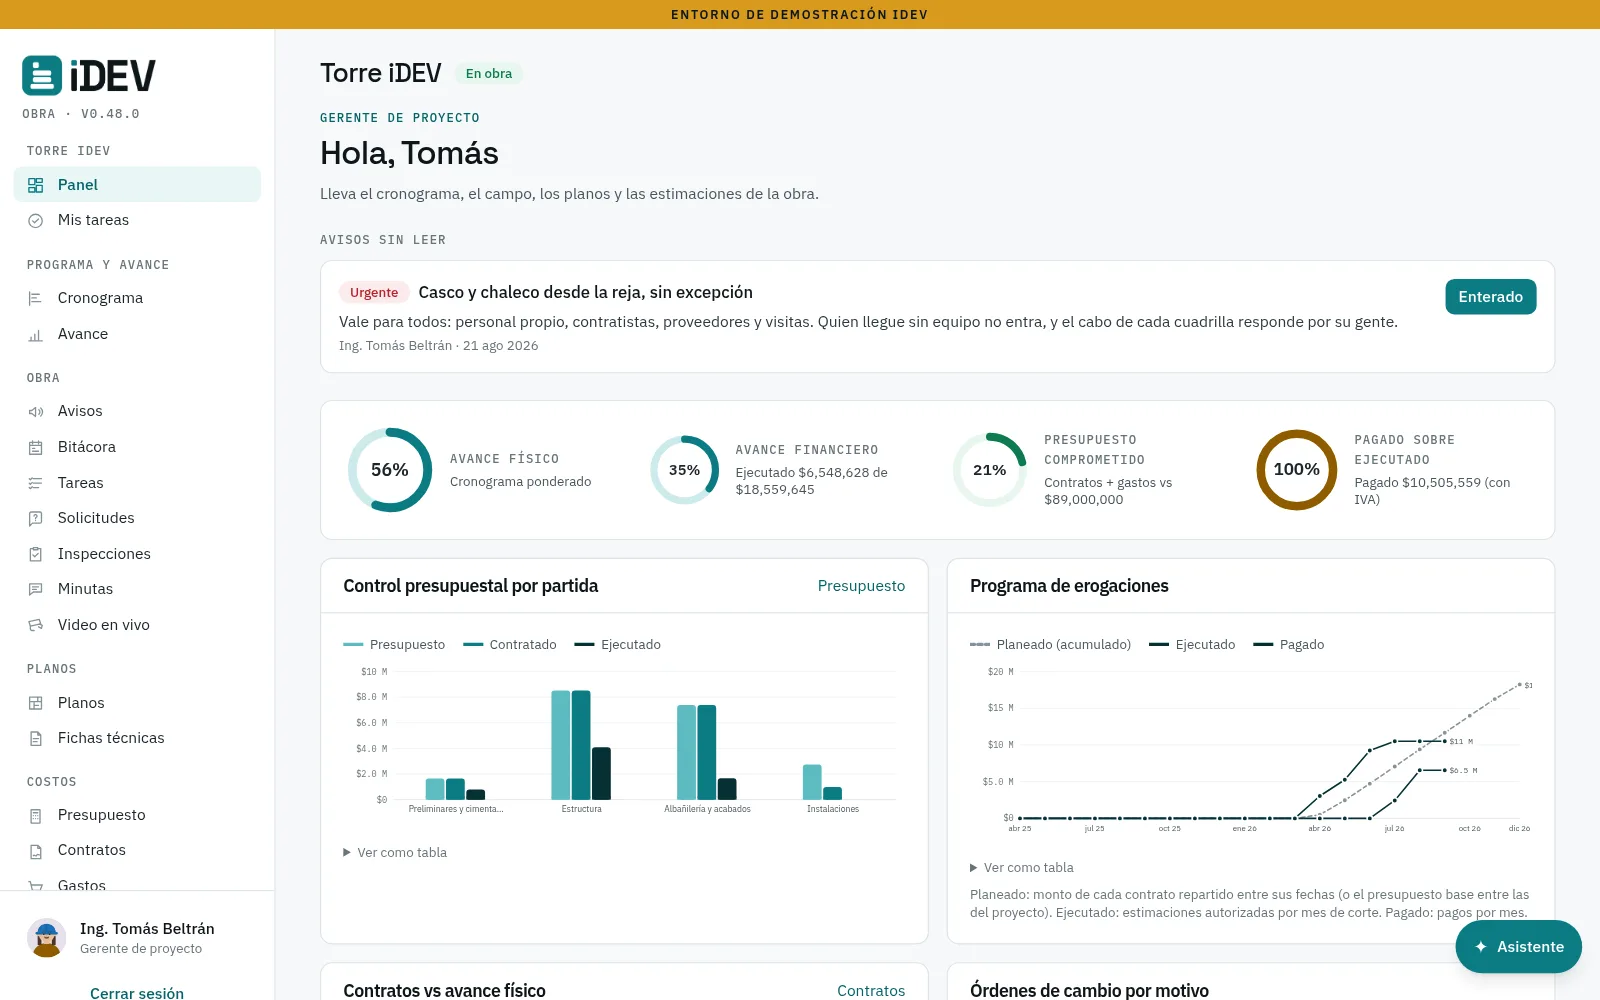1600x1000 pixels.
Task: Click the Instalaciones axis label
Action: click(x=833, y=809)
